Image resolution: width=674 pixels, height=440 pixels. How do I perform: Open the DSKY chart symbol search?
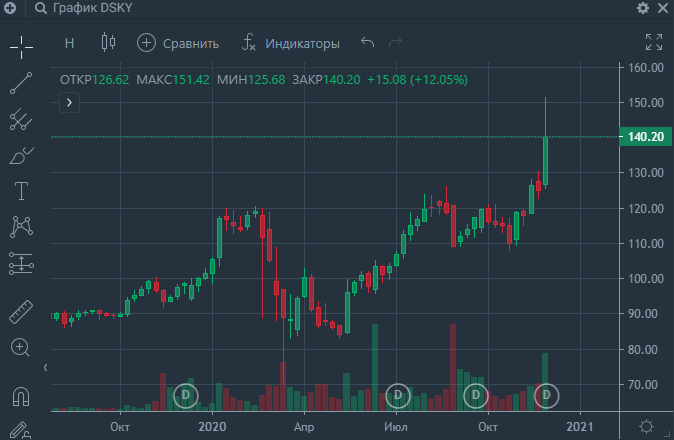click(x=40, y=8)
